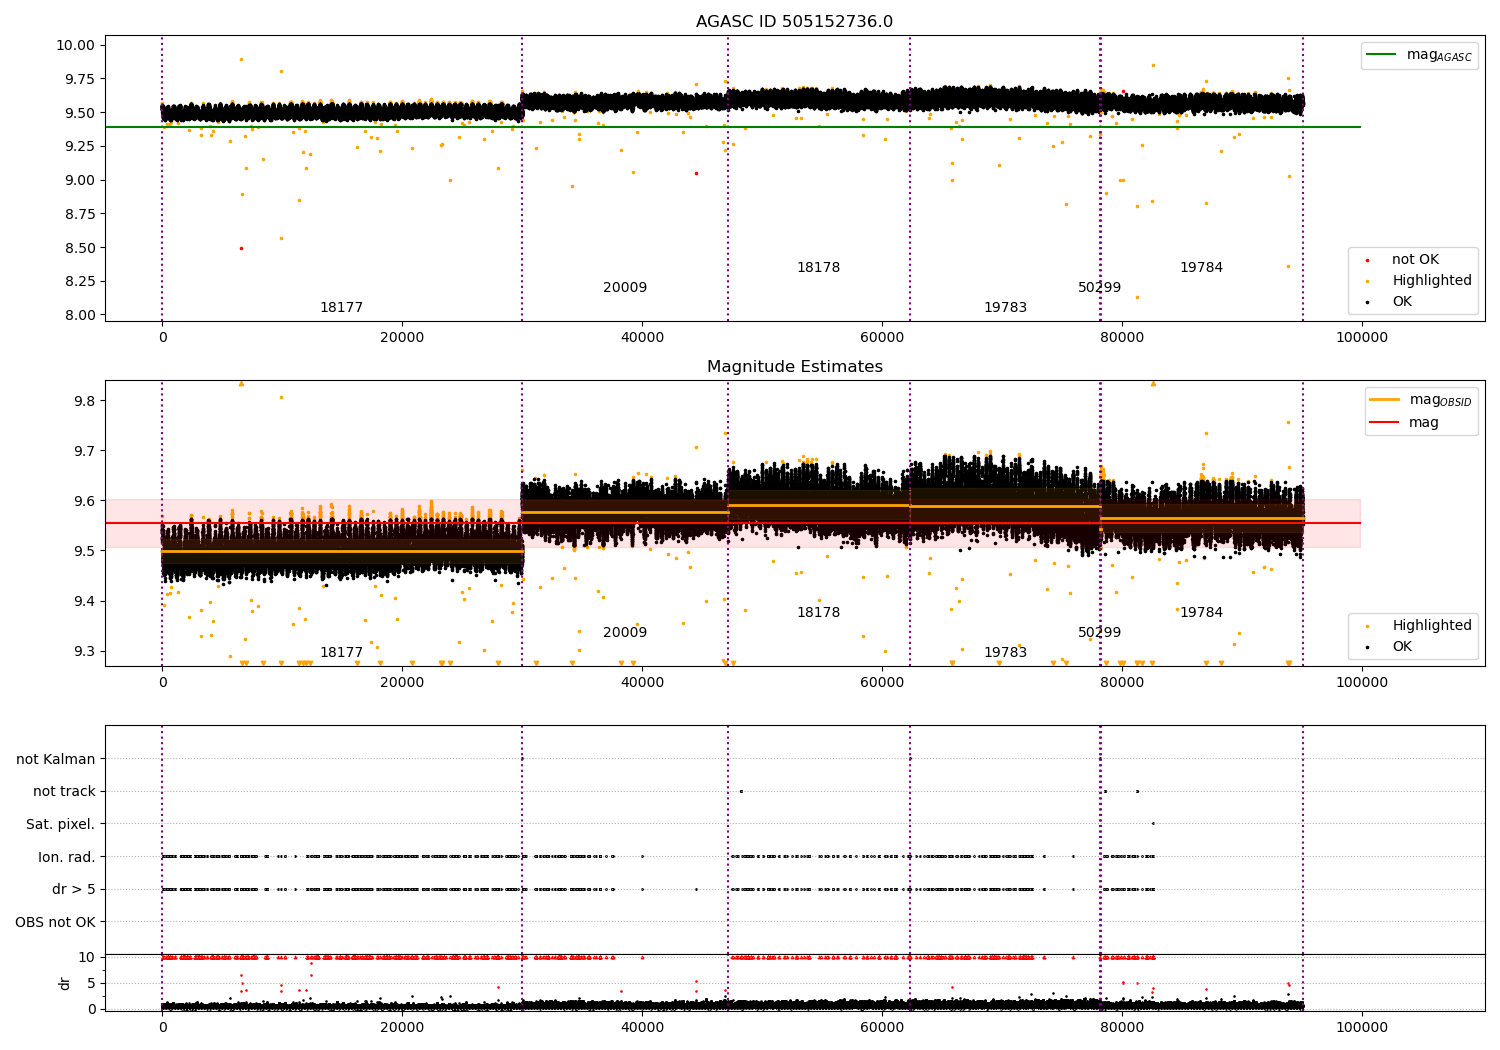The width and height of the screenshot is (1500, 1050).
Task: Click obsid label 18177 in top plot
Action: [x=341, y=308]
